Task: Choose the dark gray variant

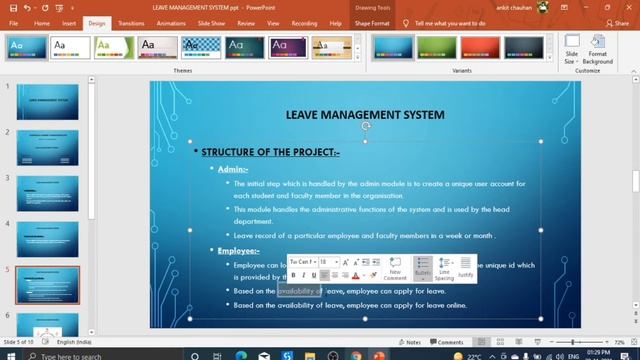Action: (524, 48)
